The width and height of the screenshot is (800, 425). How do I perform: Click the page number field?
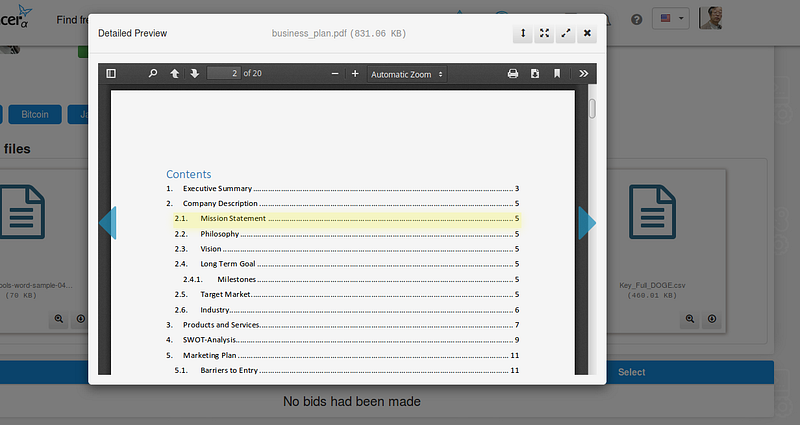[x=223, y=73]
